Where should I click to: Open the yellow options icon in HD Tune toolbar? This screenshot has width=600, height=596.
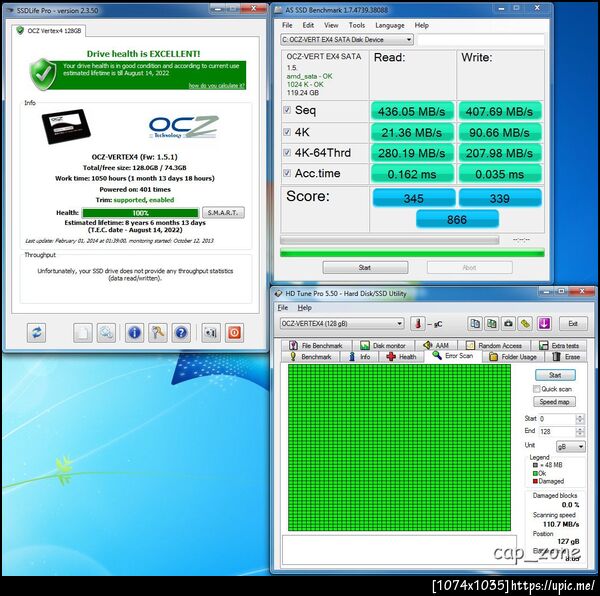point(525,324)
